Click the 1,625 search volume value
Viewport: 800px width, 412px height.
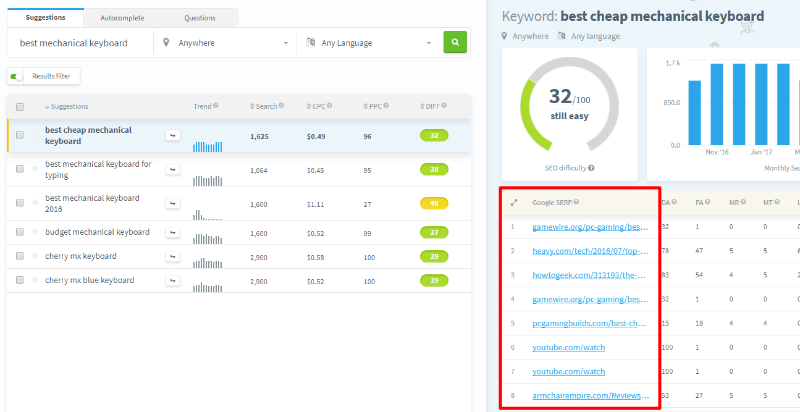tap(259, 137)
